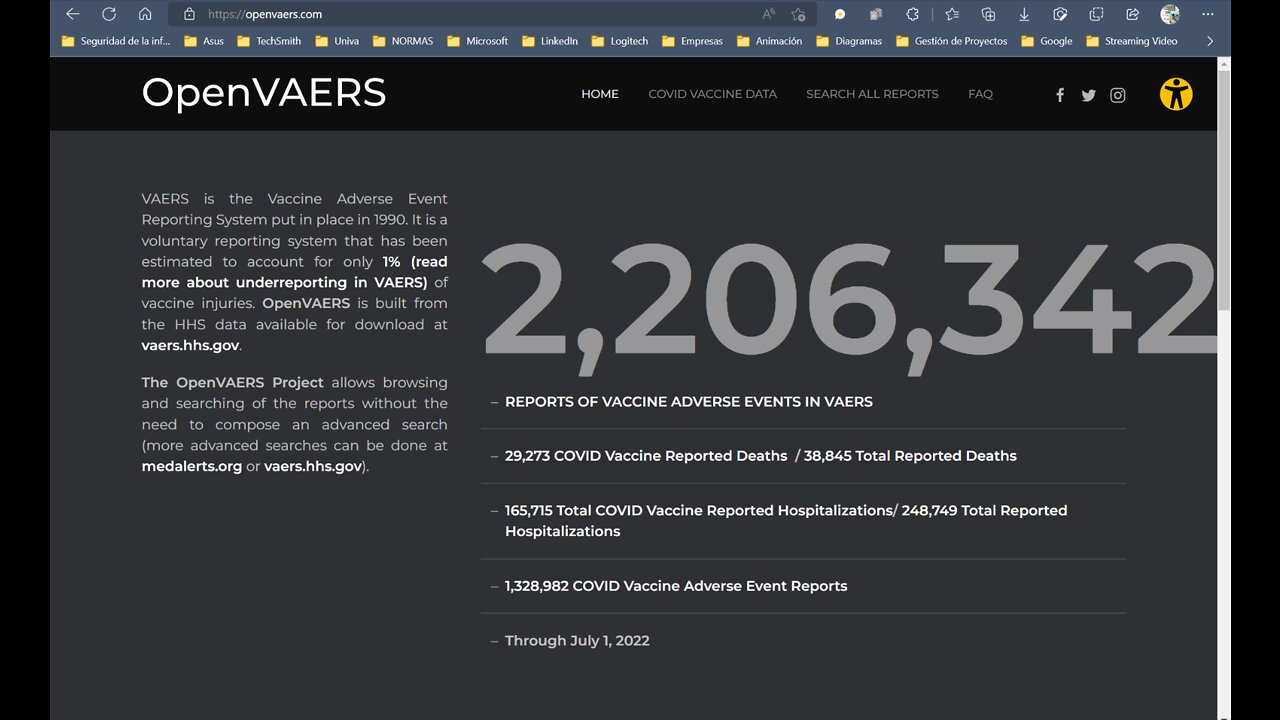This screenshot has width=1280, height=720.
Task: Open the Logitech bookmark folder
Action: 620,41
